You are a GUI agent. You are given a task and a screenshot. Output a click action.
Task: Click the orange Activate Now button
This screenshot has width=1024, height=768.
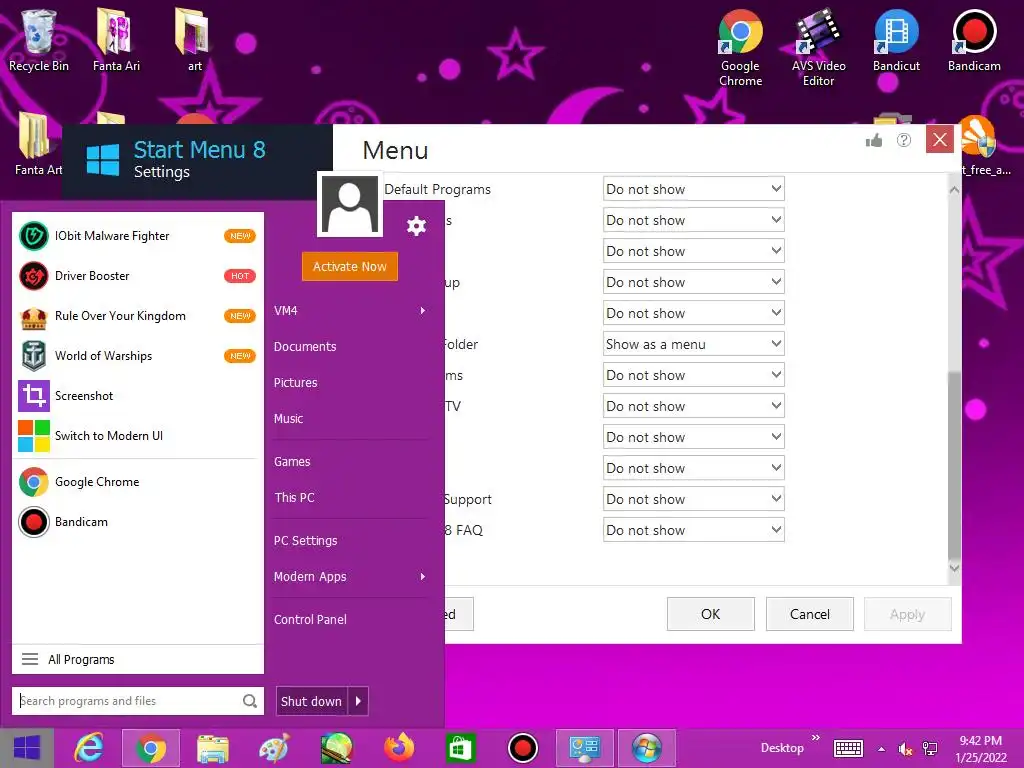[349, 266]
